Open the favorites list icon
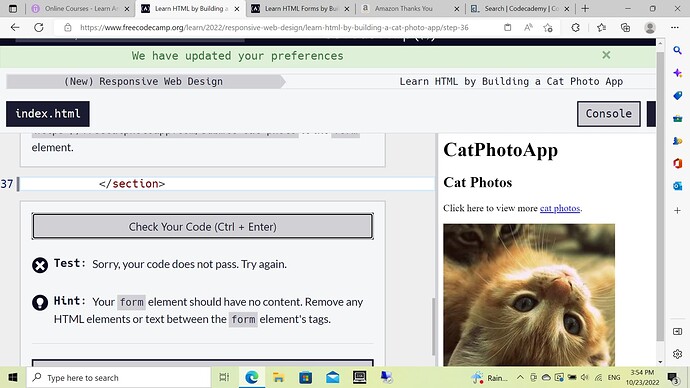The width and height of the screenshot is (690, 388). coord(601,27)
